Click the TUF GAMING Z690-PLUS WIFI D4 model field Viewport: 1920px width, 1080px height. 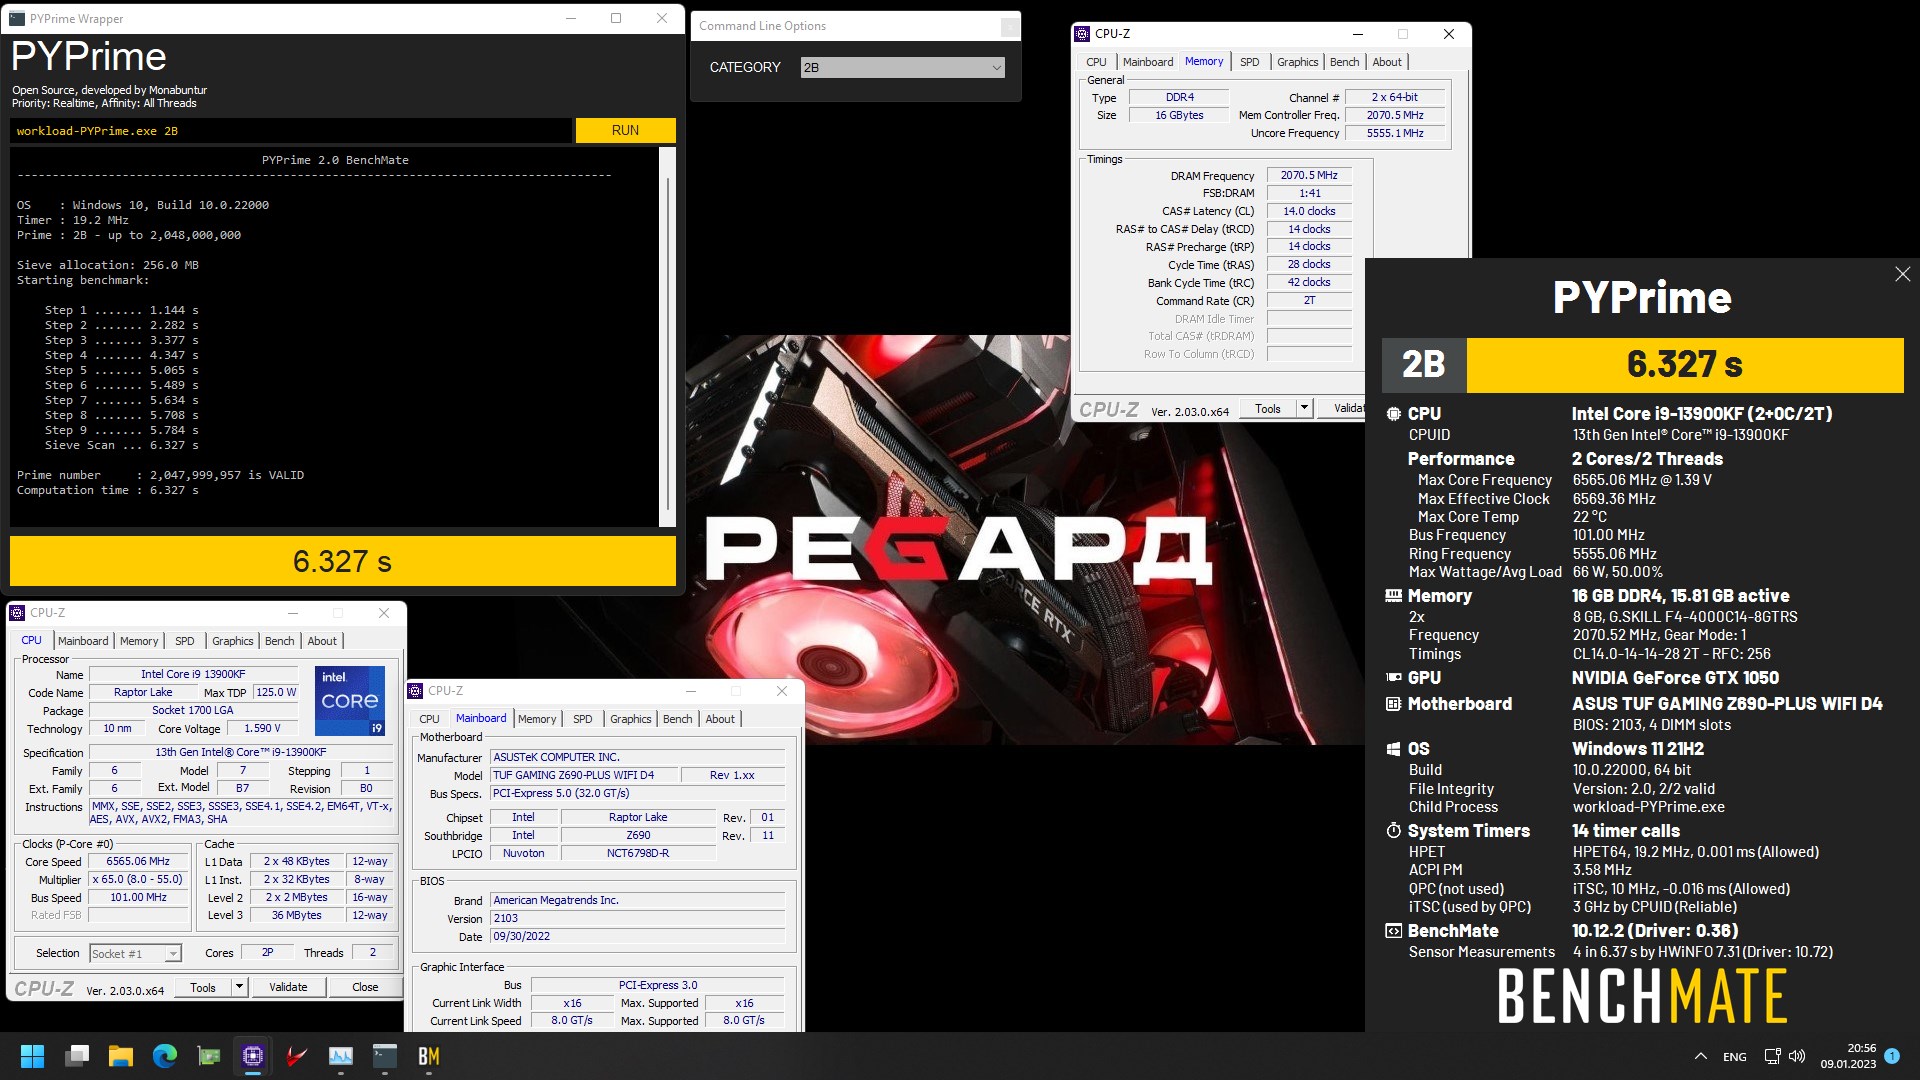tap(583, 776)
